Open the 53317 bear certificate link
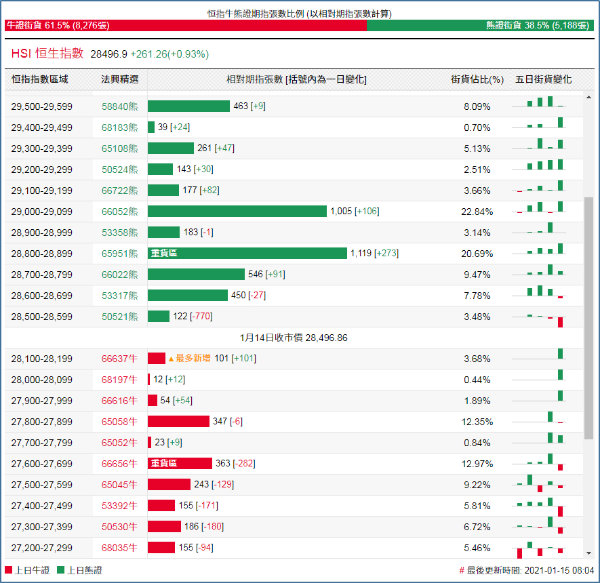This screenshot has width=600, height=583. pos(119,296)
